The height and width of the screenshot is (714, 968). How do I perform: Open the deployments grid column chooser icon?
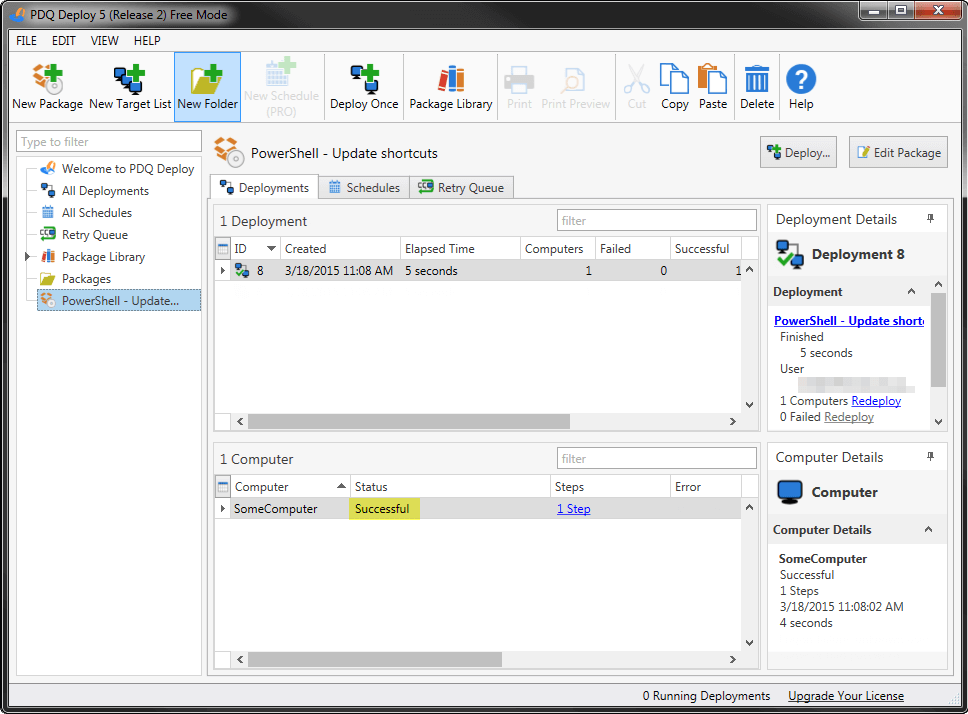click(223, 249)
